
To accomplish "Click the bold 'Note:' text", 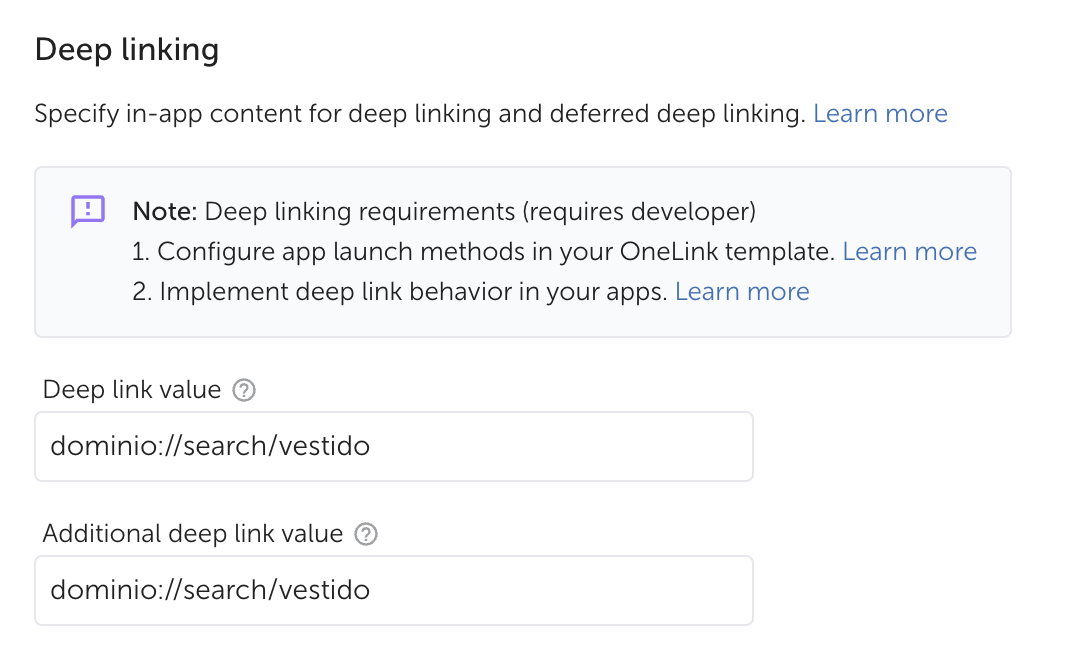I will pos(166,212).
